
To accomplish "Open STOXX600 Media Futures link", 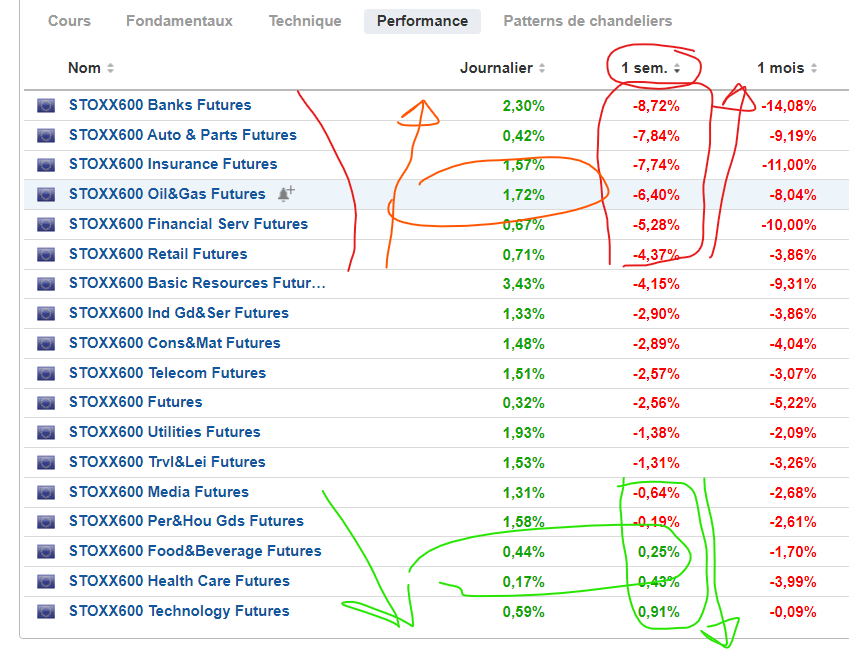I will pyautogui.click(x=159, y=492).
